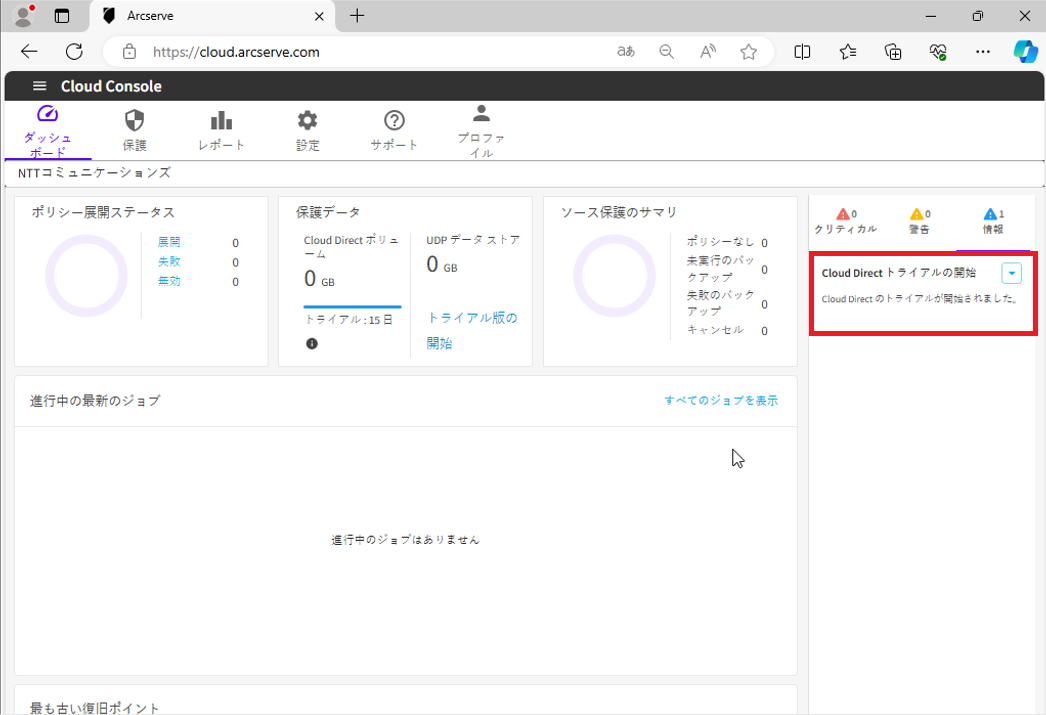Refresh the page in the browser
The width and height of the screenshot is (1046, 715).
[x=74, y=52]
